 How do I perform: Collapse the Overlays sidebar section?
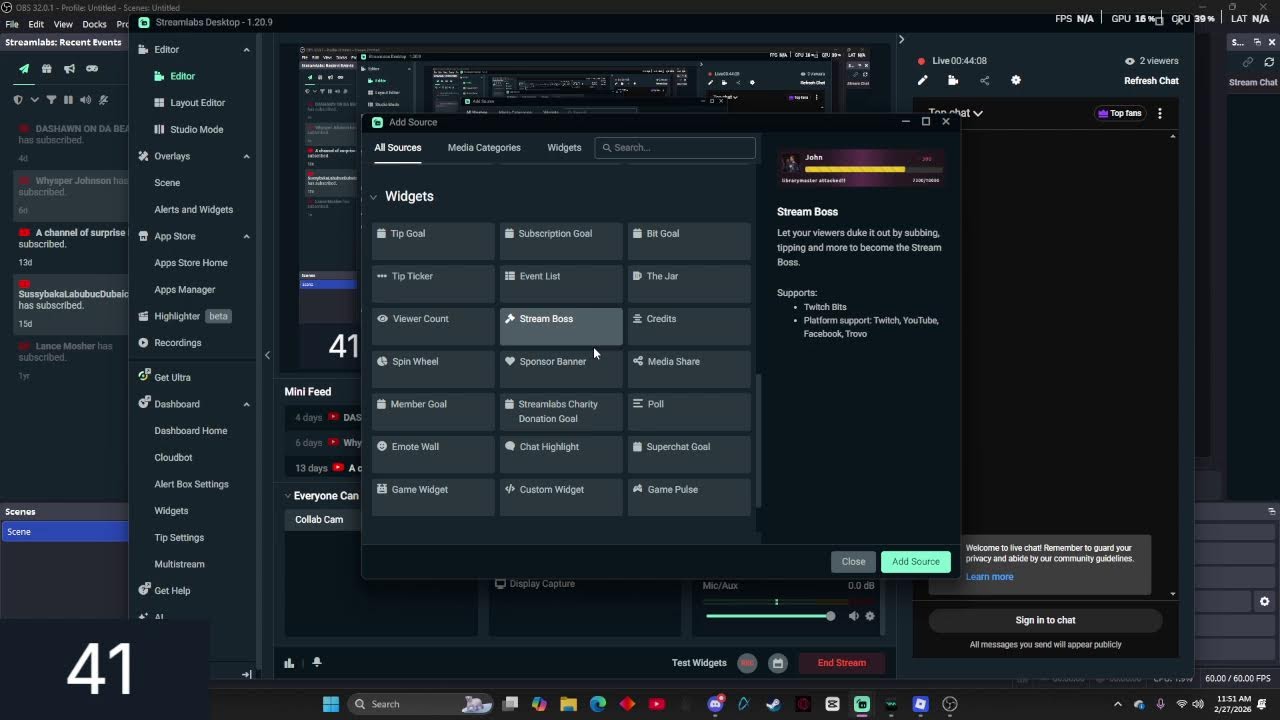tap(246, 156)
